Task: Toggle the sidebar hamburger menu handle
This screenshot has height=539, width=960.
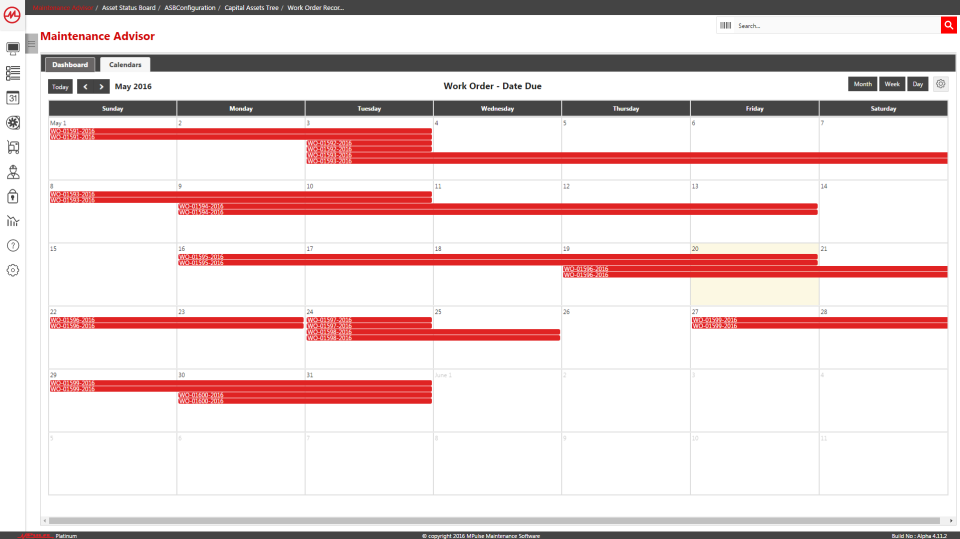Action: [31, 44]
